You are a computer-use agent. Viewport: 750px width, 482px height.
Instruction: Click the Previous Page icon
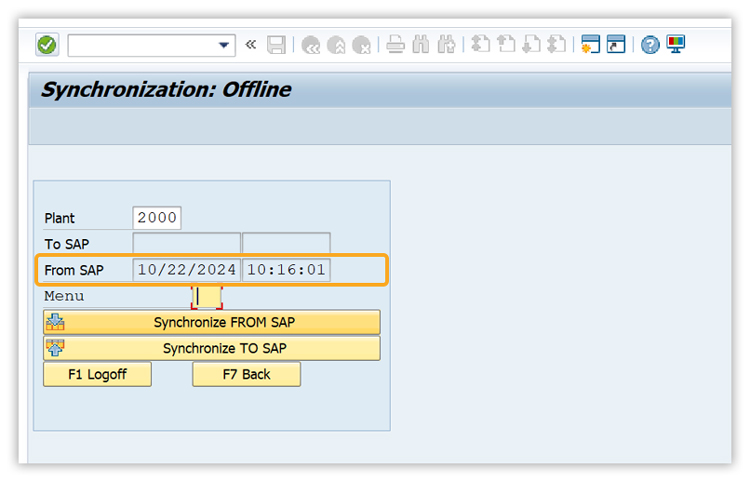pyautogui.click(x=506, y=44)
